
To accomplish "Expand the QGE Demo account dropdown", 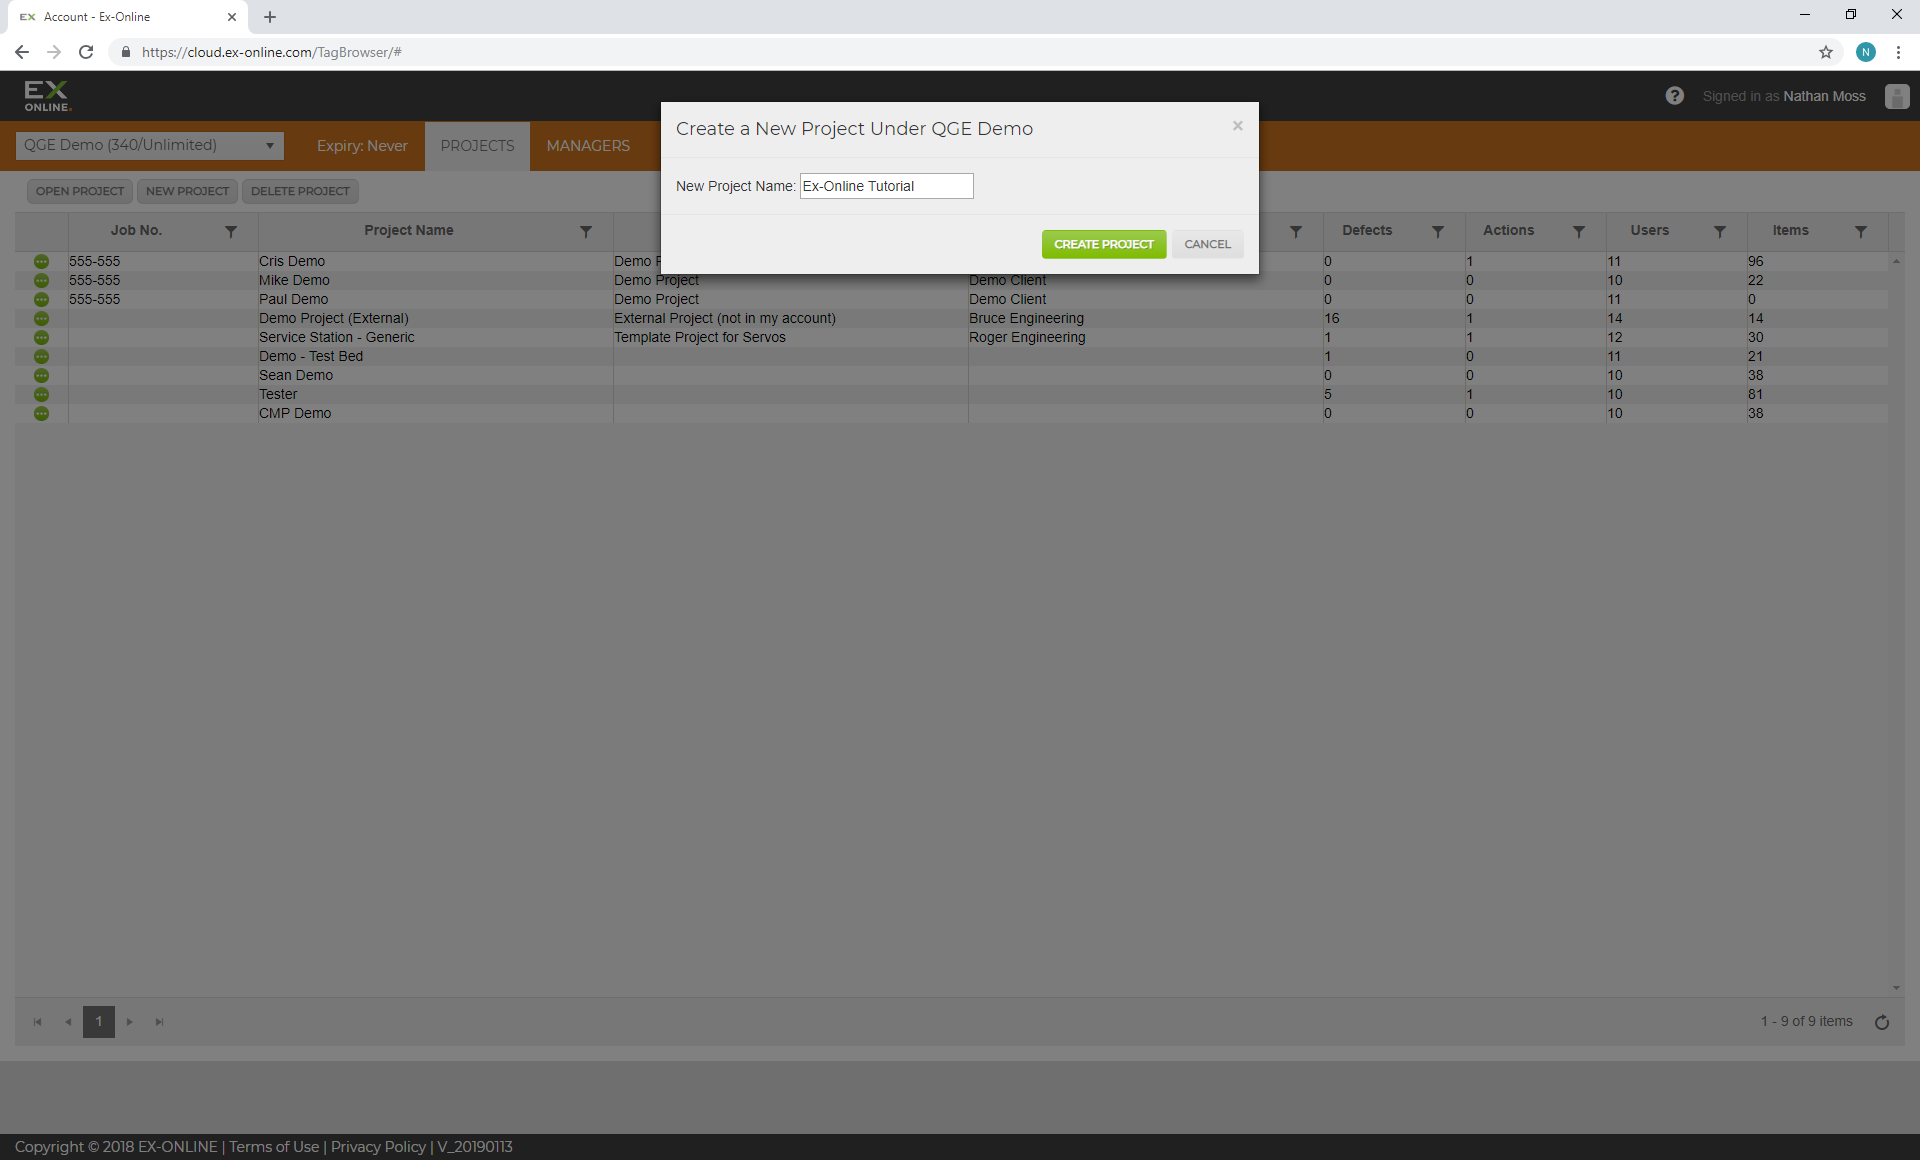I will (x=150, y=146).
